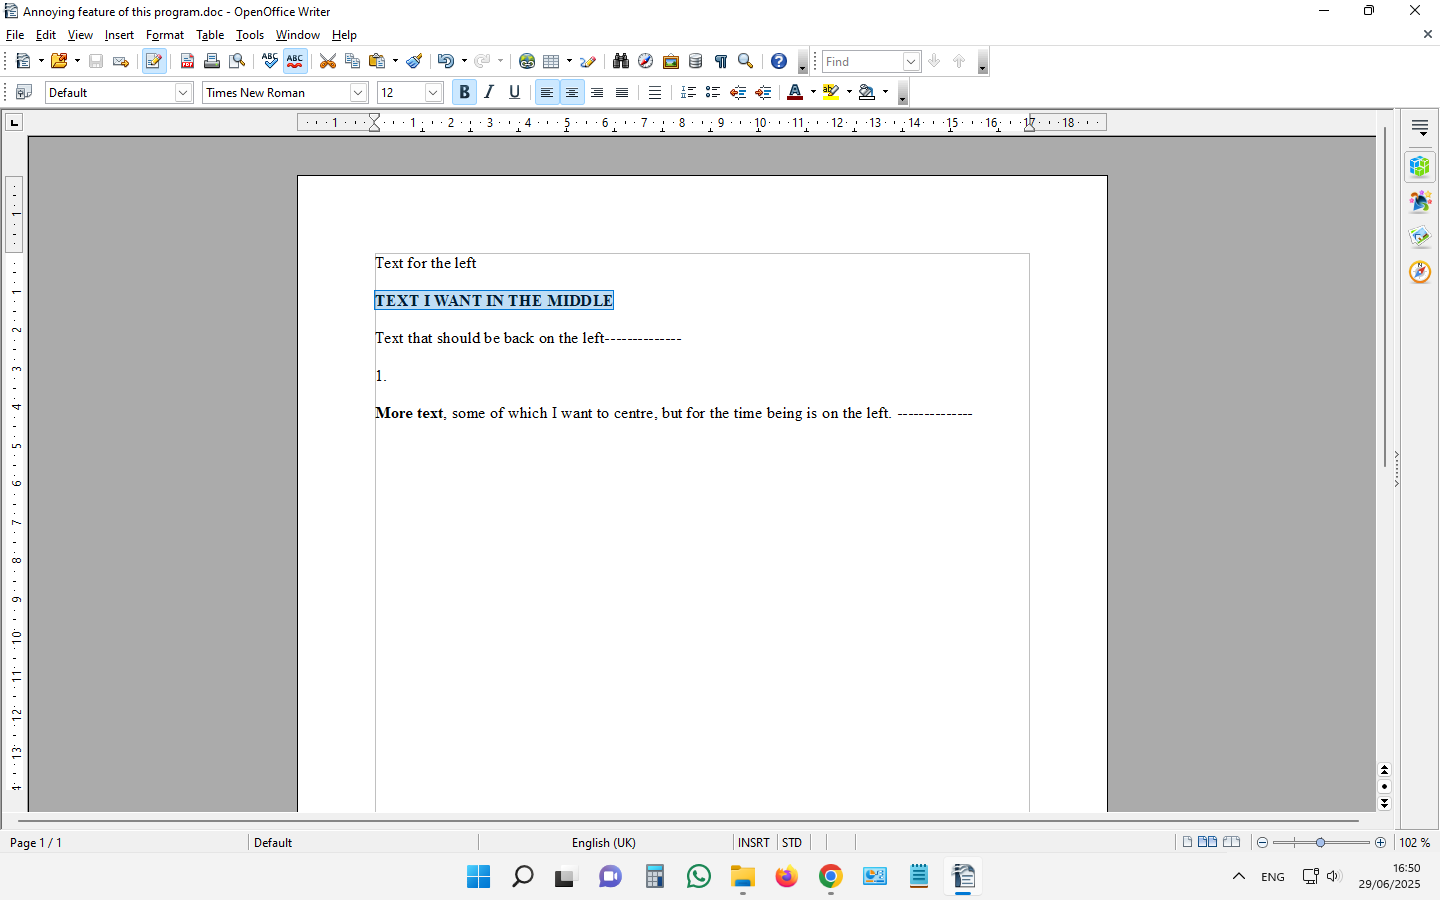Open OpenOffice Help question mark
This screenshot has height=900, width=1440.
(x=779, y=61)
